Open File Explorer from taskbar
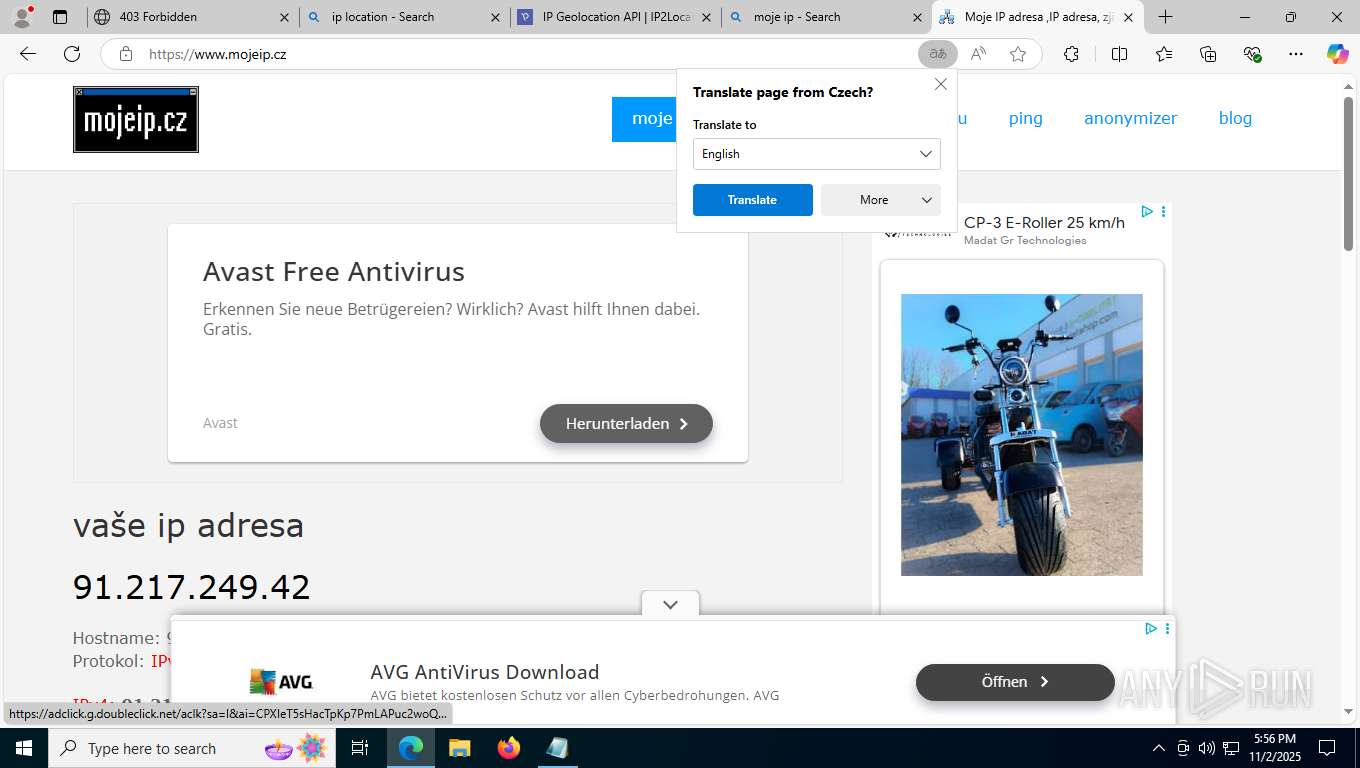The image size is (1360, 768). pos(459,748)
